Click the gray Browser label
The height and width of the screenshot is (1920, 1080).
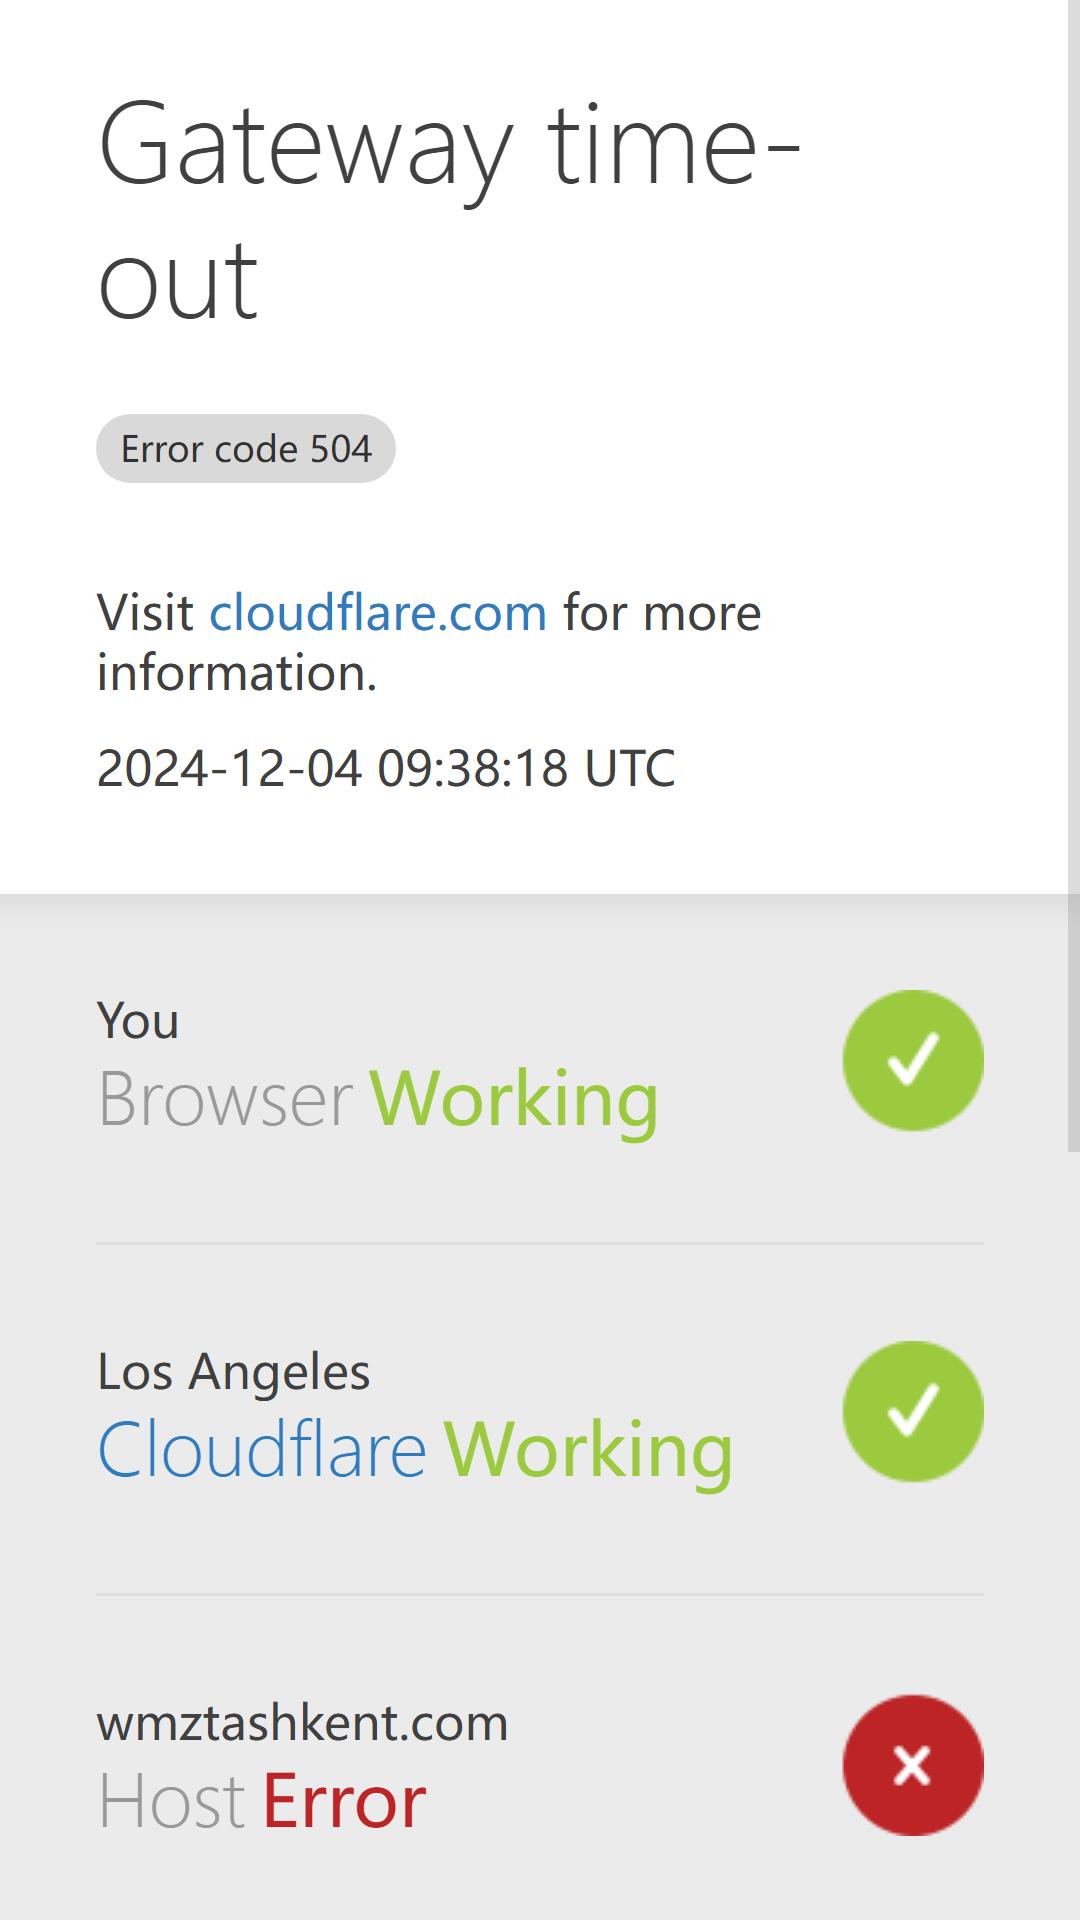click(225, 1099)
